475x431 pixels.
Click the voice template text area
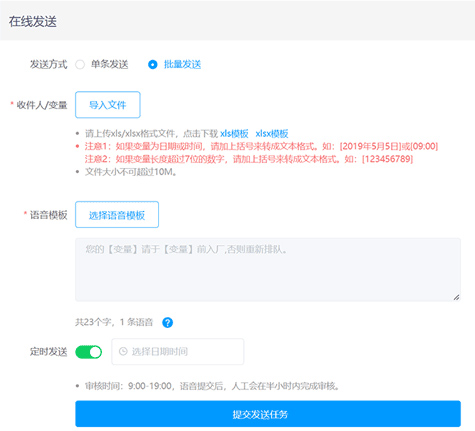point(268,269)
